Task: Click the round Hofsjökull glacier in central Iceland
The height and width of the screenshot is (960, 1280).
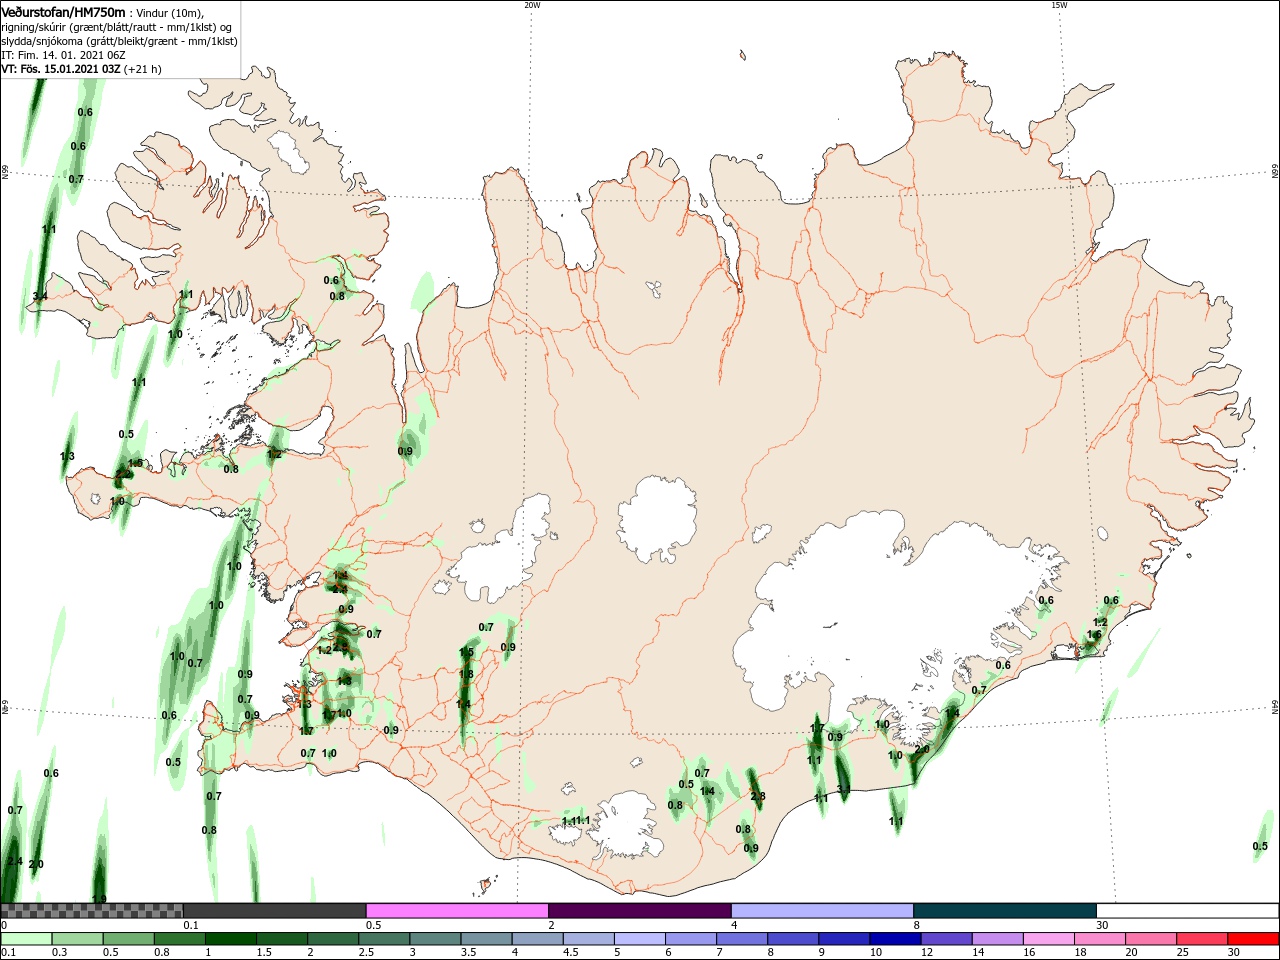Action: pos(657,520)
